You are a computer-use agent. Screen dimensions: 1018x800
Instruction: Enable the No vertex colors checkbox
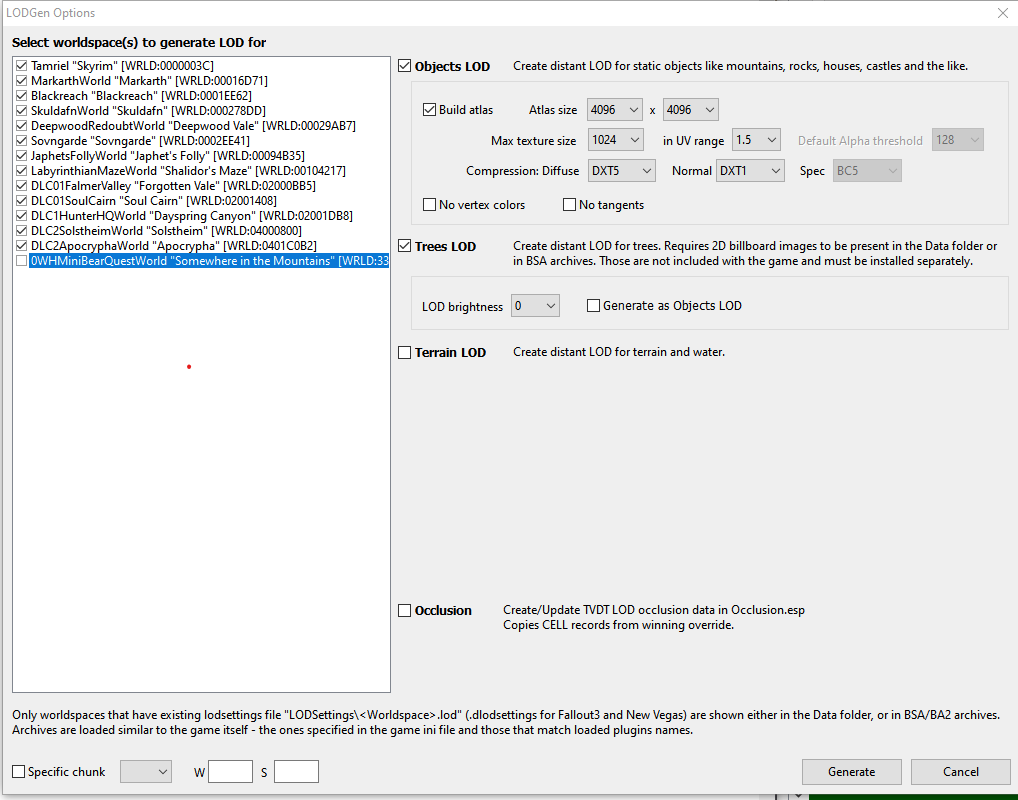point(429,205)
